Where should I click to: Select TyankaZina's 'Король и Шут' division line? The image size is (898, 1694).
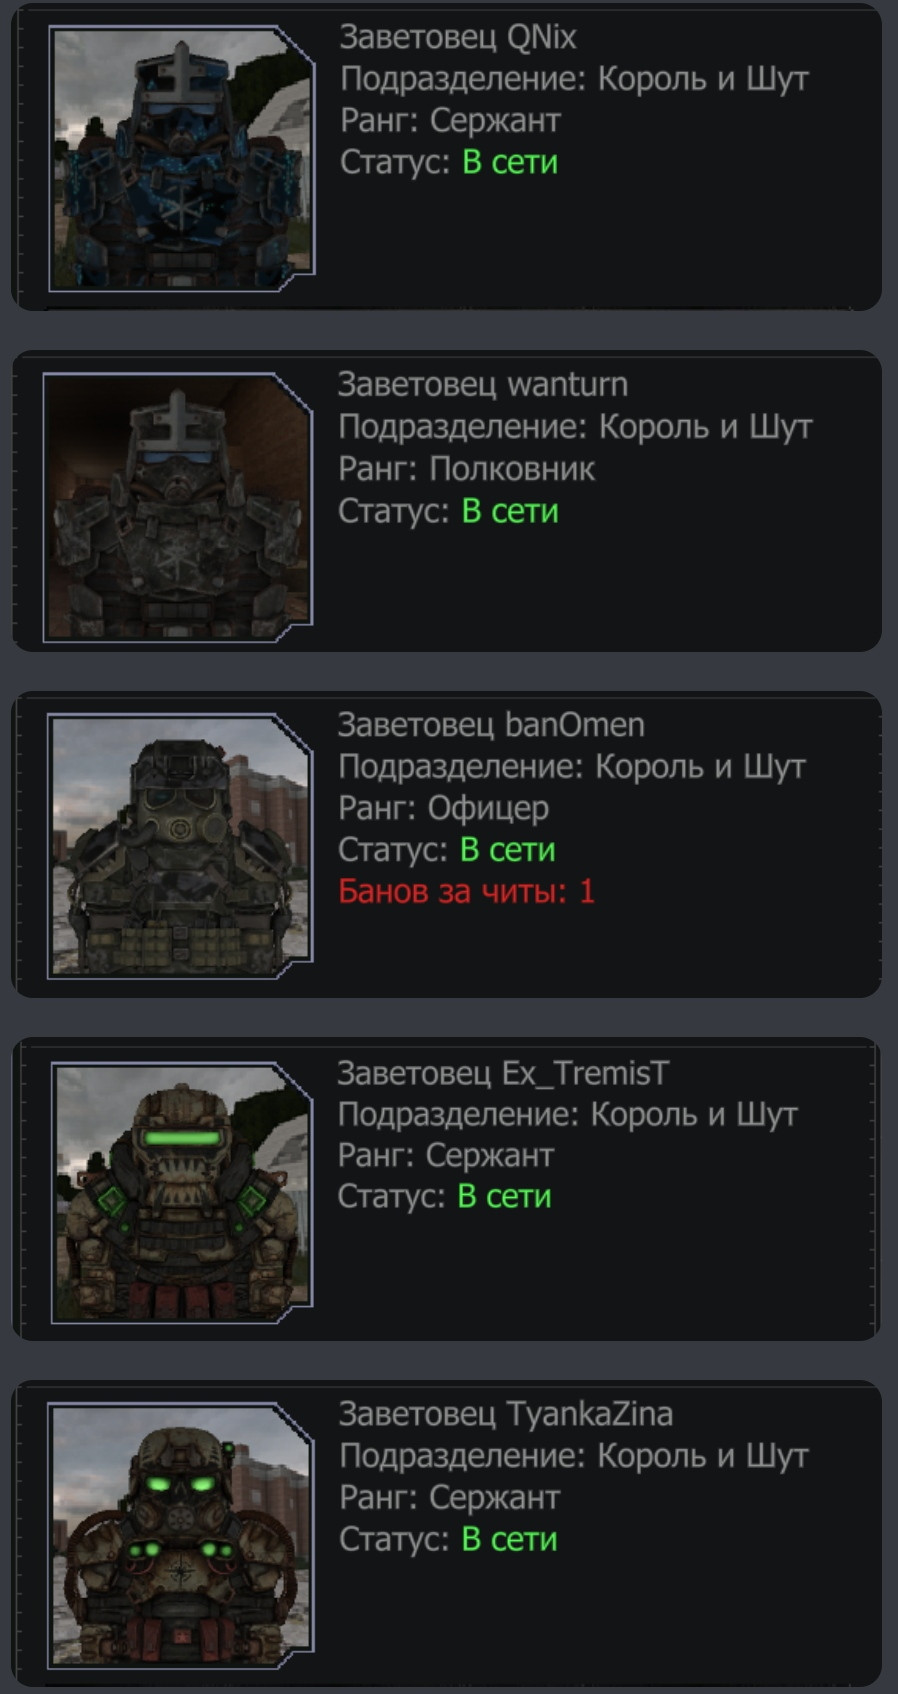(574, 1456)
